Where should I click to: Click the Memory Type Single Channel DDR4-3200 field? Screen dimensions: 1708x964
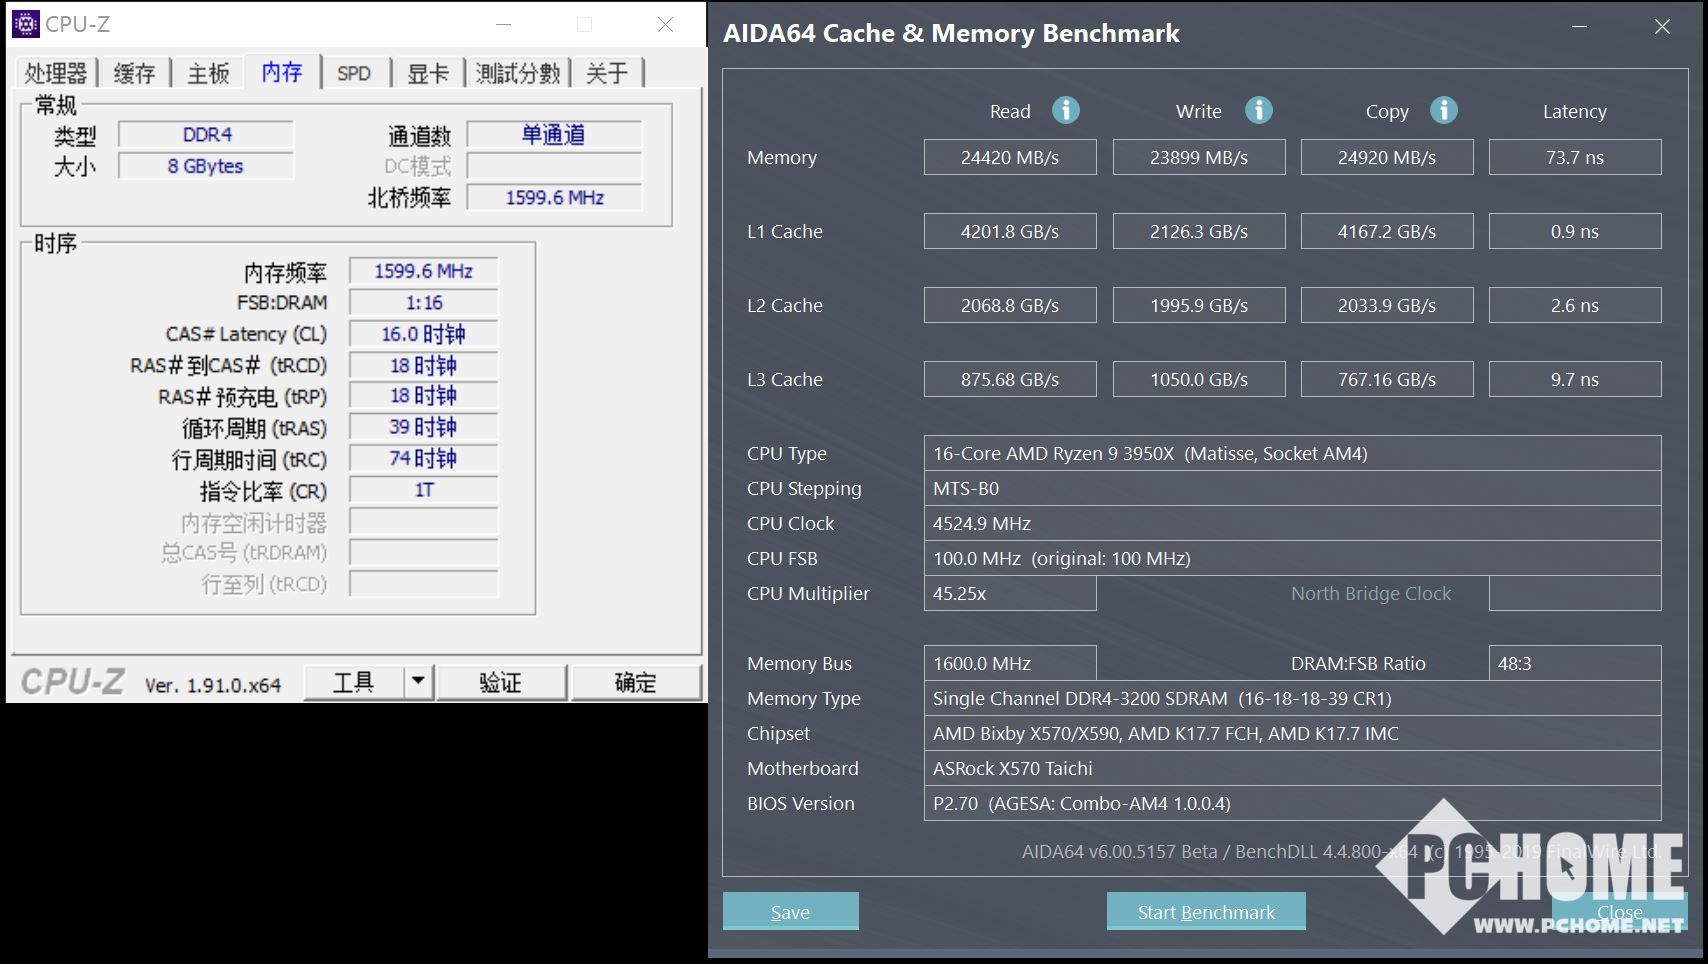(1292, 698)
